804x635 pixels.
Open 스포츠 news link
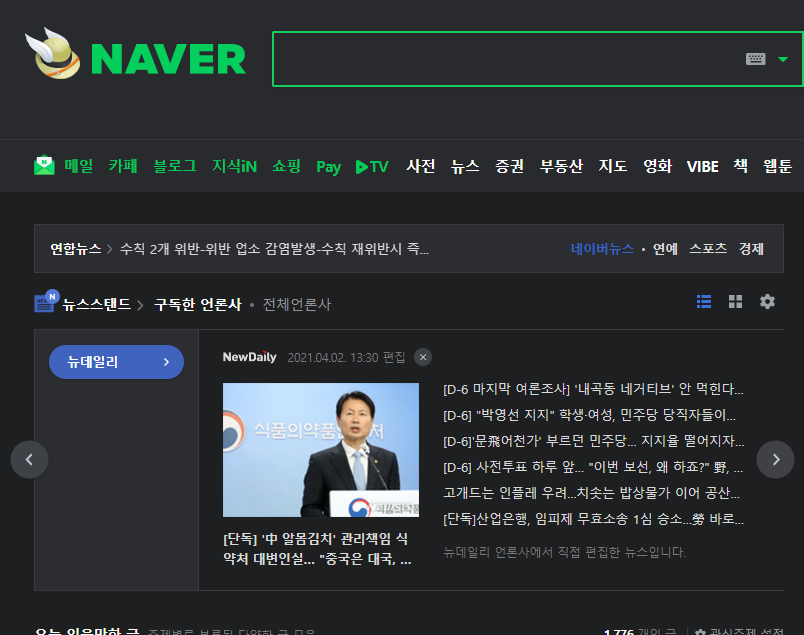pos(708,249)
